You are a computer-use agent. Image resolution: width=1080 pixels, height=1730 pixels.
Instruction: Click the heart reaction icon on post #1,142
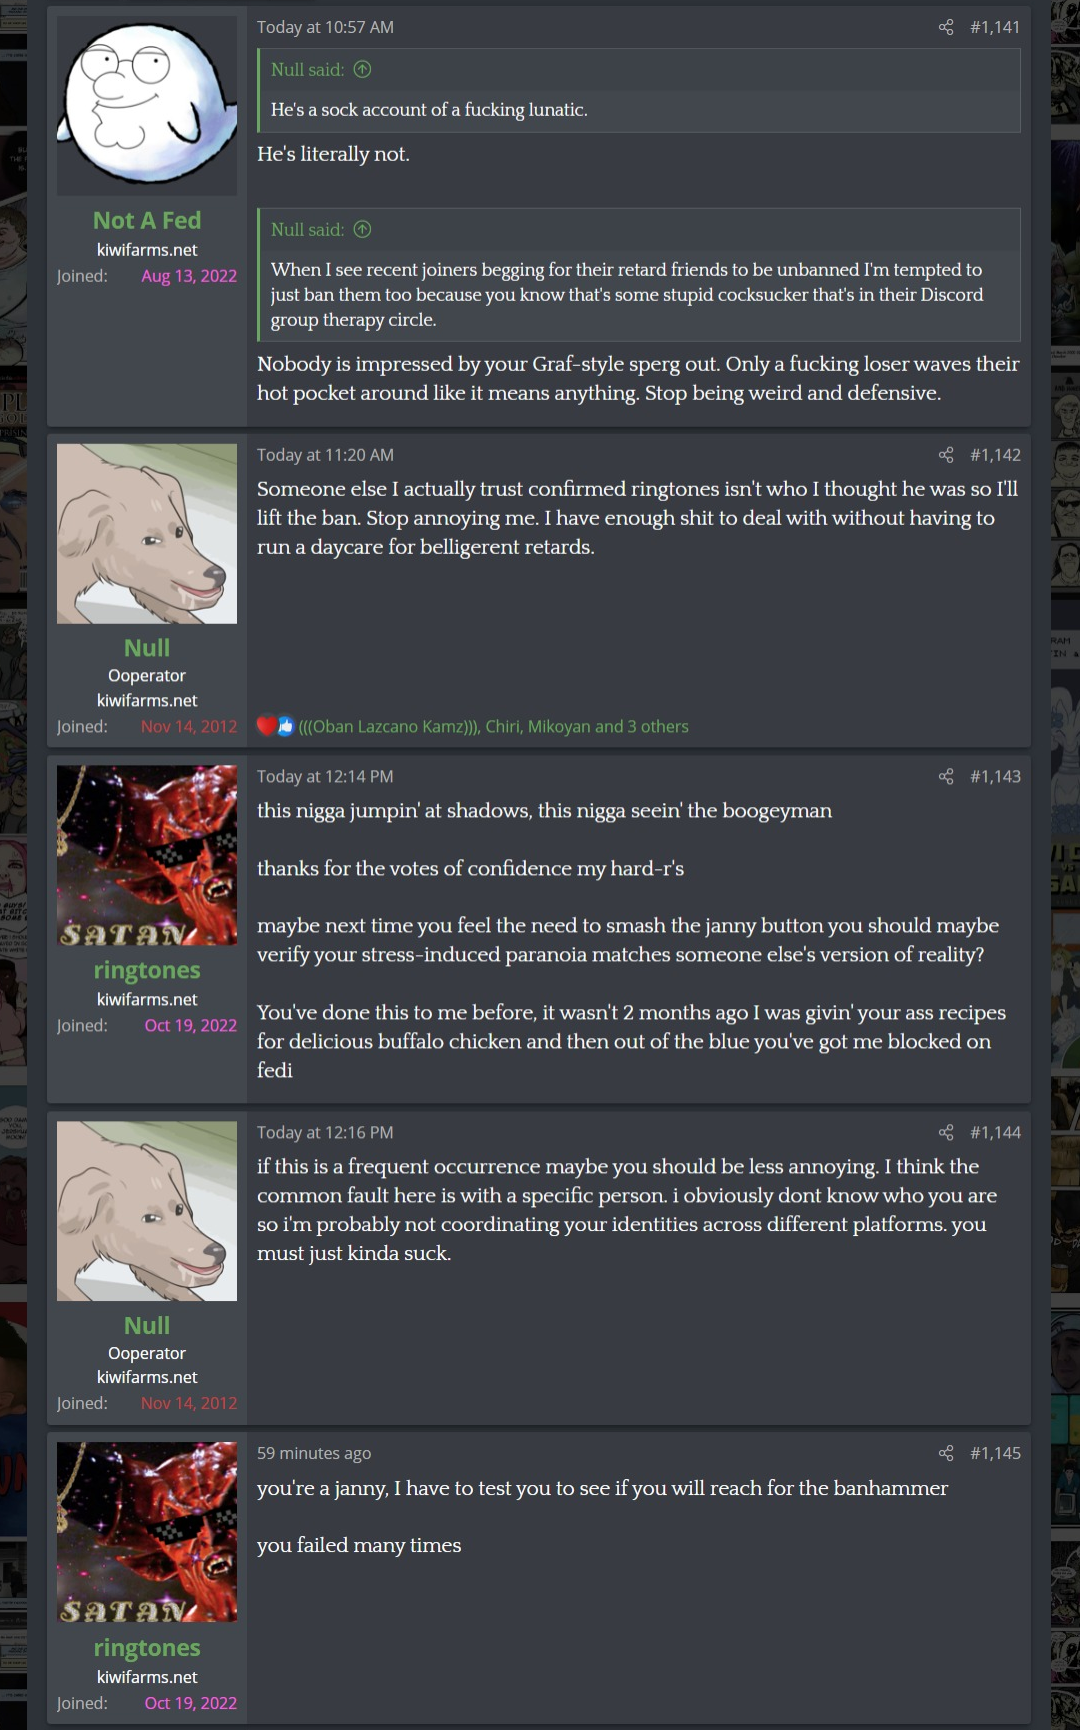tap(266, 727)
